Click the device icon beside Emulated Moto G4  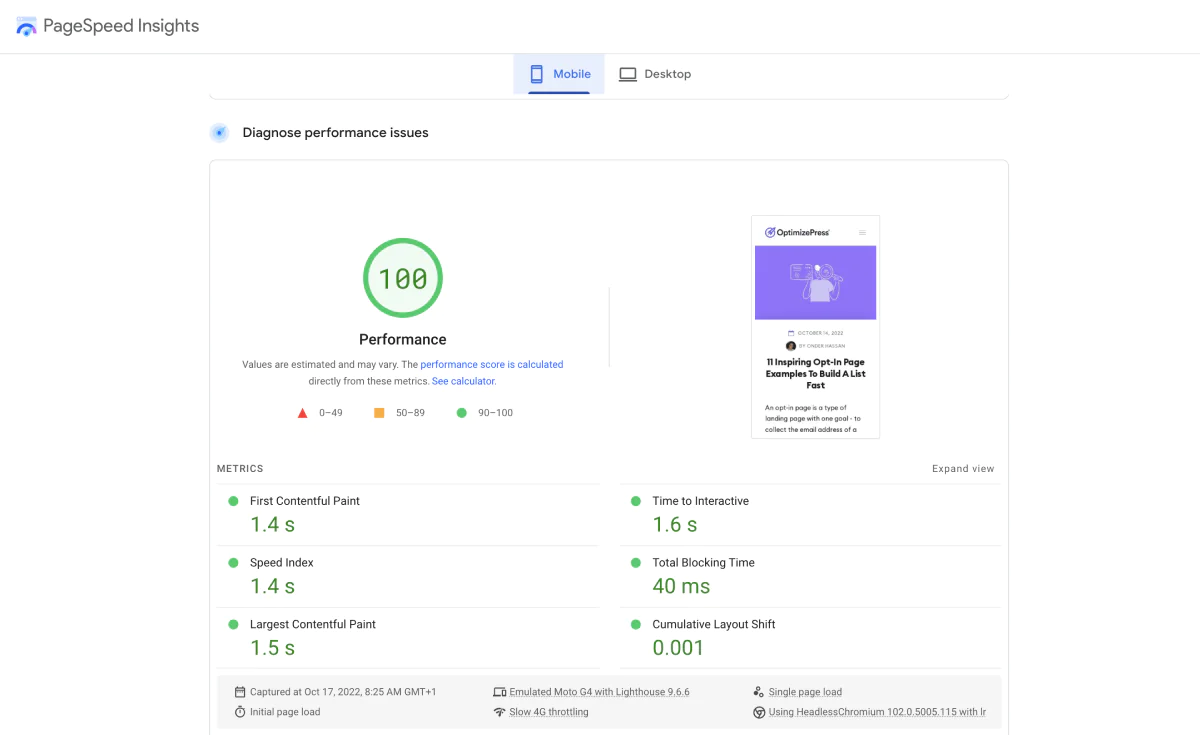(500, 692)
